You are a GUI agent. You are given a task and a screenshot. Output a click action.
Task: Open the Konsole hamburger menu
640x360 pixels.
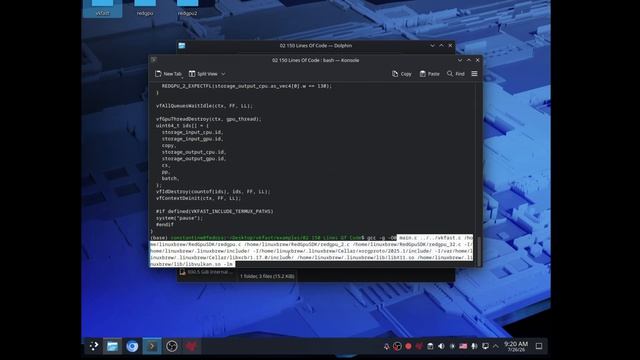click(474, 74)
